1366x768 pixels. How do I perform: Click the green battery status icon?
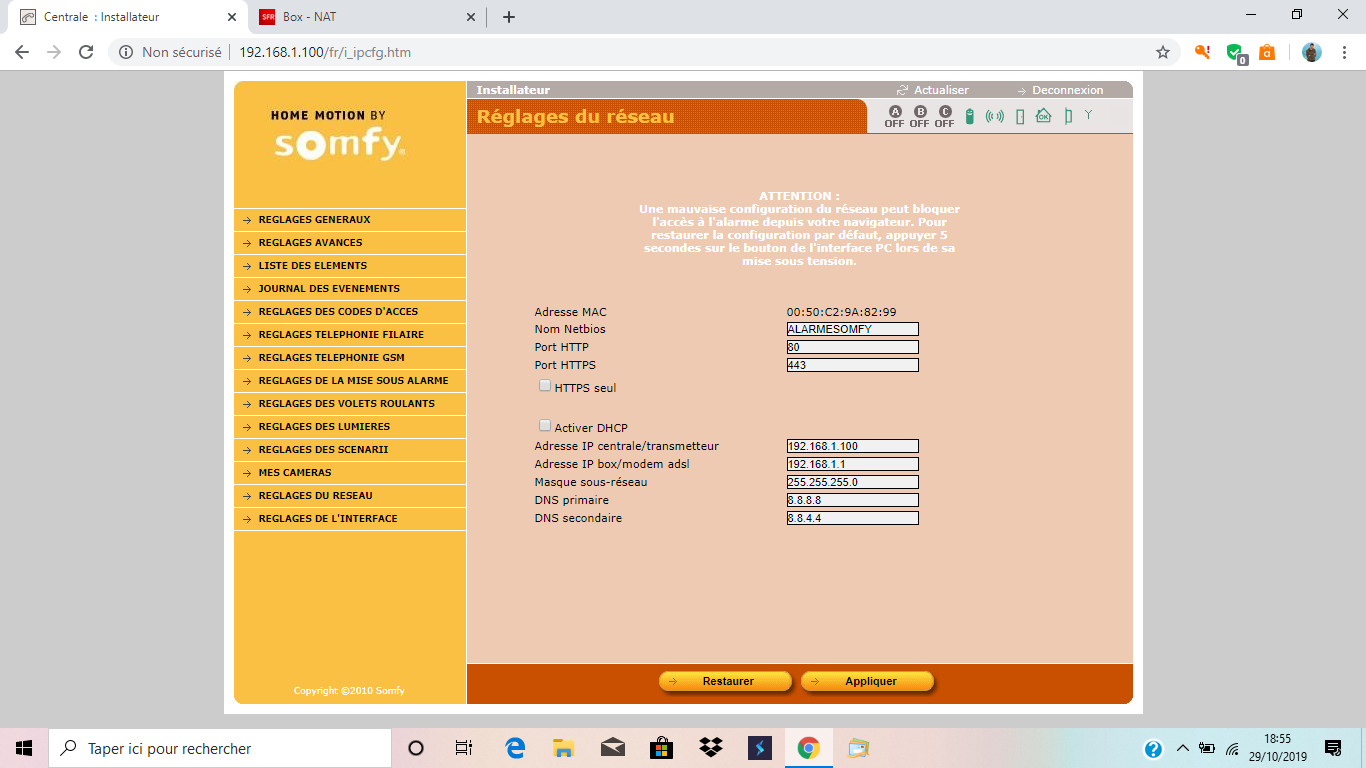click(969, 116)
